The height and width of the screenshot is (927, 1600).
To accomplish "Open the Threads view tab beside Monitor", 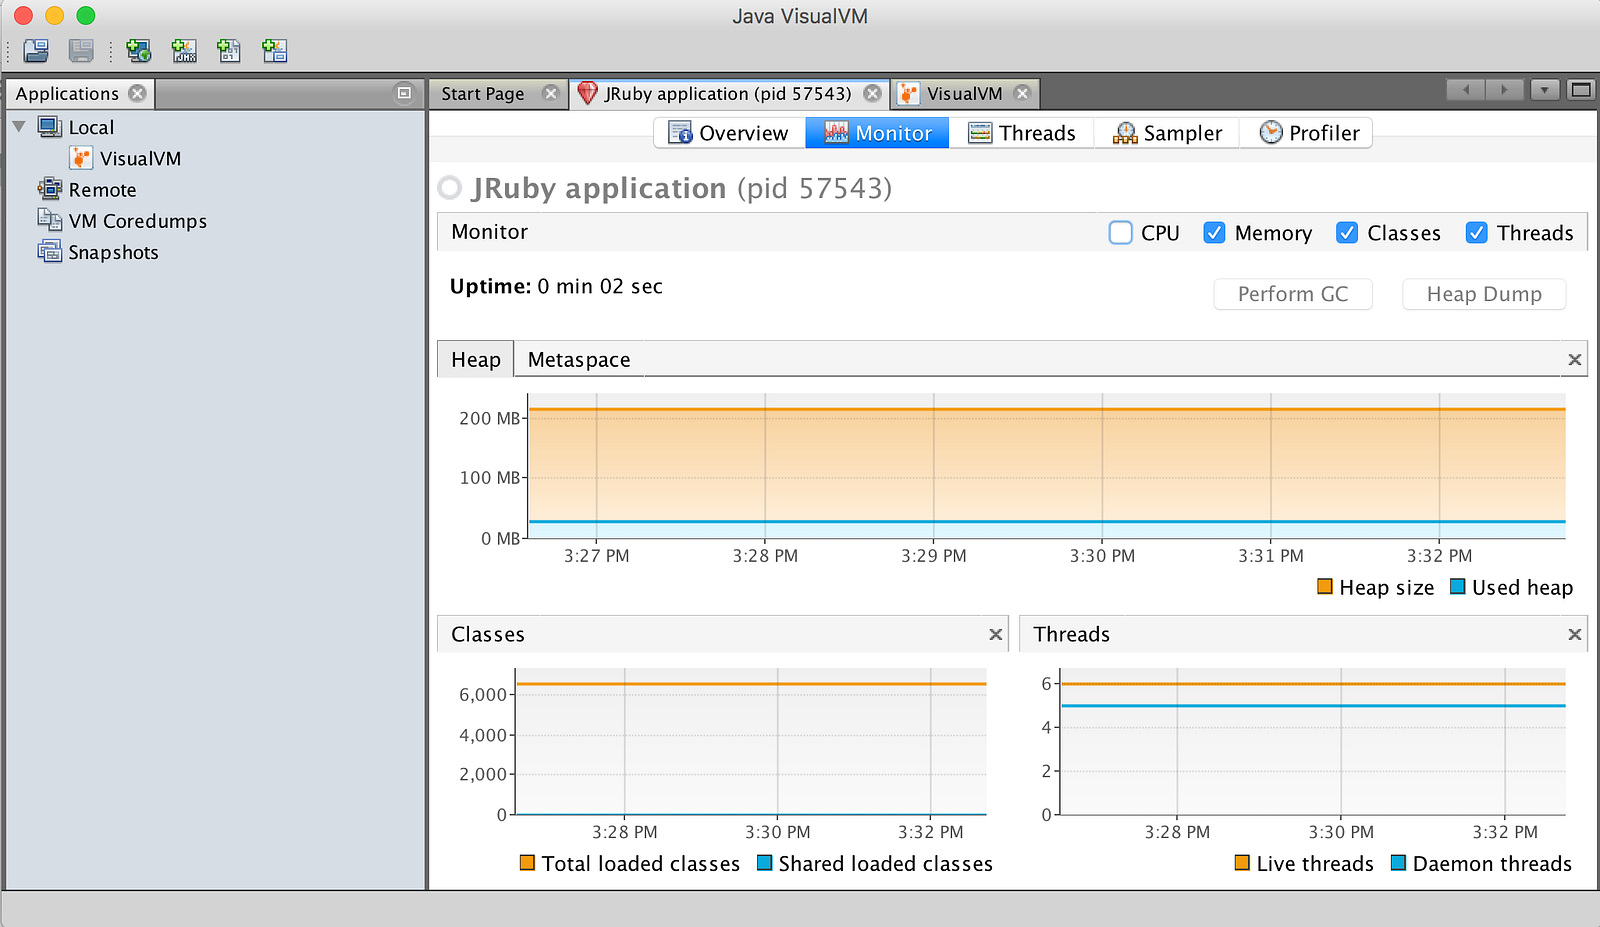I will pos(1021,133).
